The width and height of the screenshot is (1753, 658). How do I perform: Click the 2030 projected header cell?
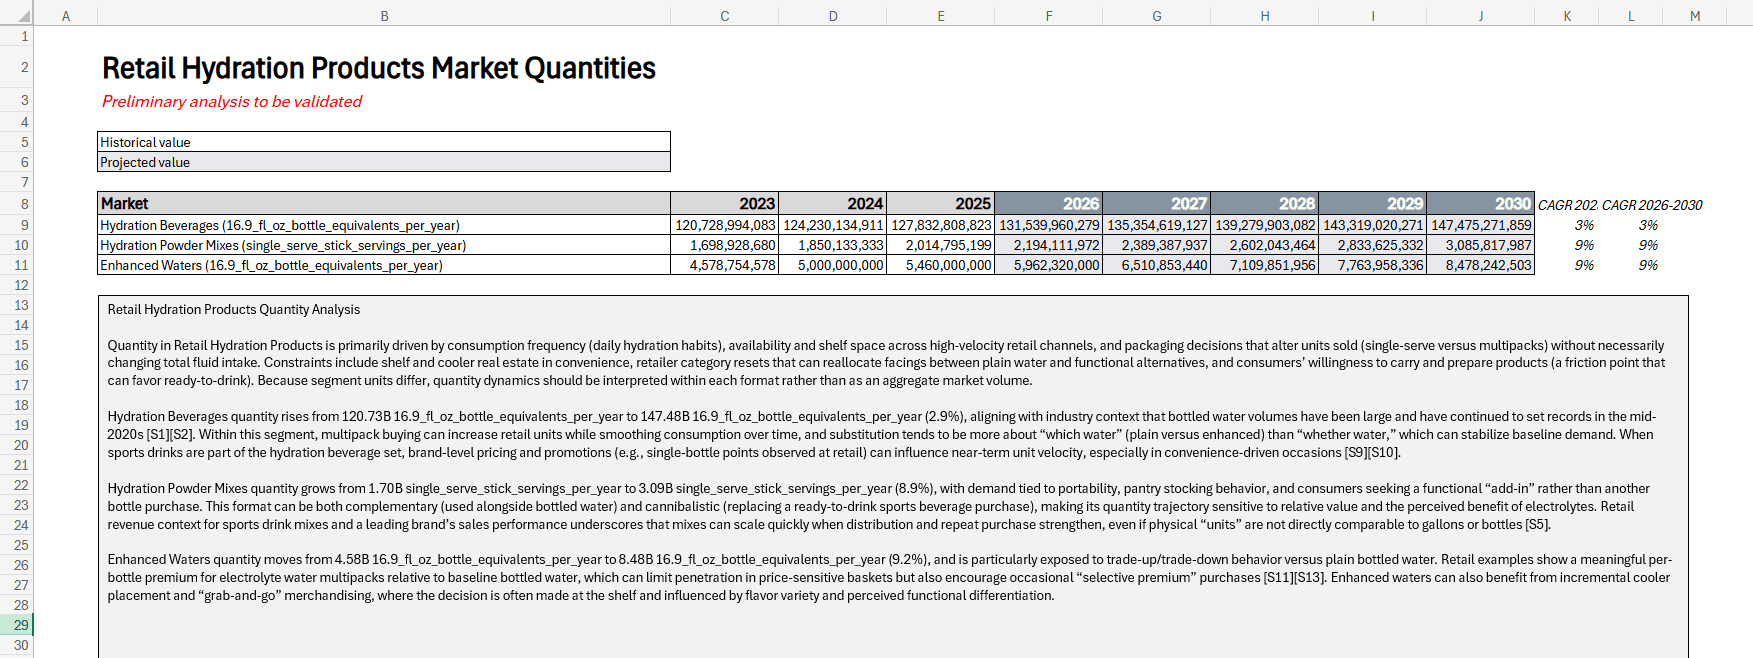point(1480,204)
